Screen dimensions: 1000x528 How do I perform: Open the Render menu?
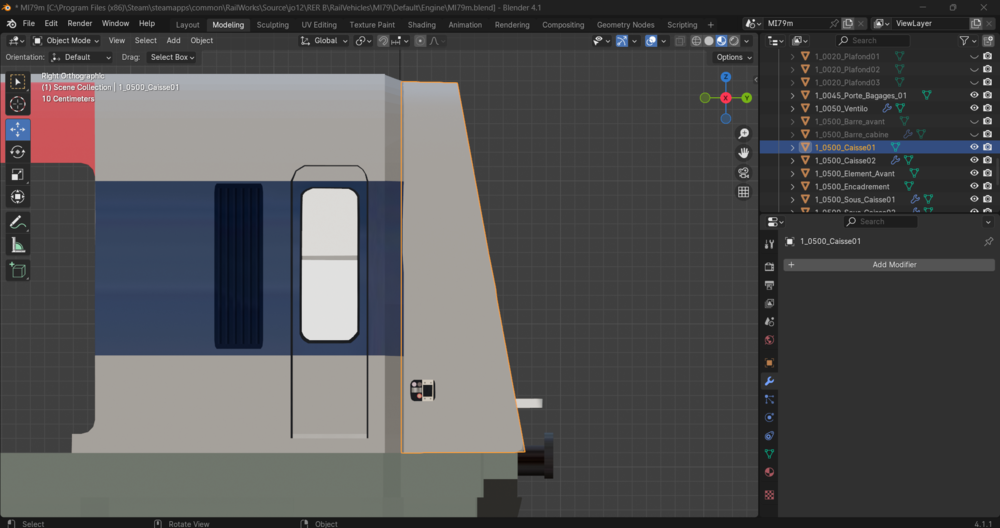(x=80, y=23)
